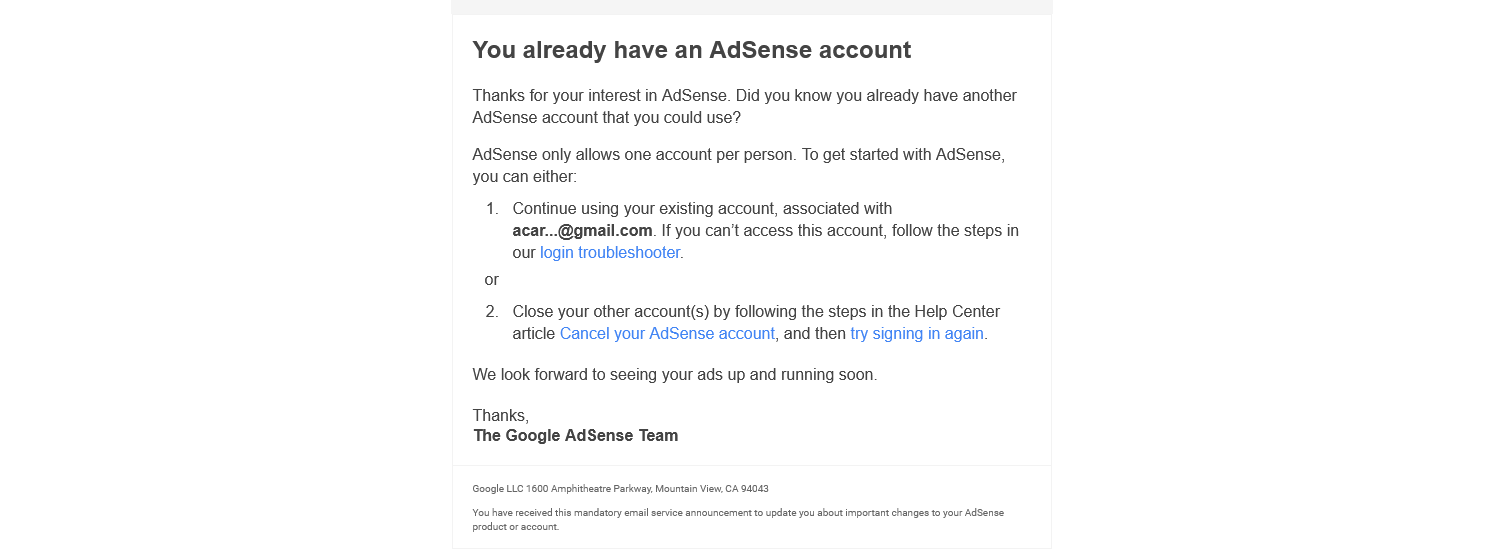The height and width of the screenshot is (549, 1503).
Task: Follow the Cancel your AdSense account link
Action: coord(667,334)
